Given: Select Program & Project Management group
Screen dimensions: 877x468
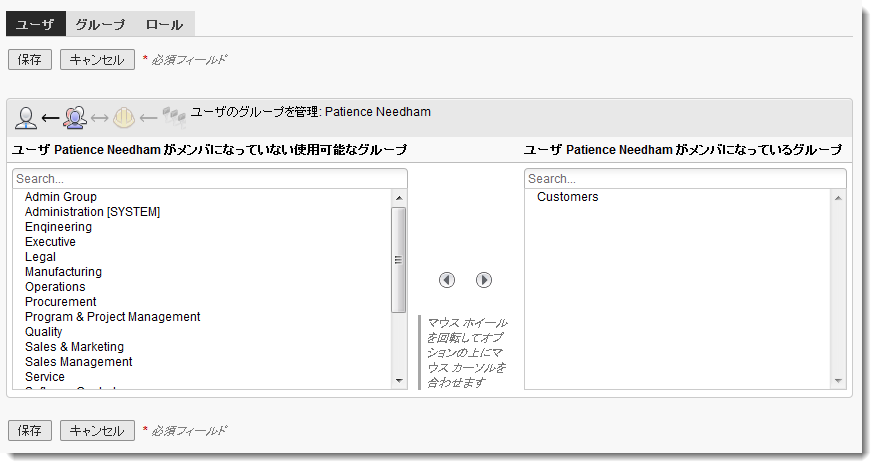Looking at the screenshot, I should pos(112,317).
